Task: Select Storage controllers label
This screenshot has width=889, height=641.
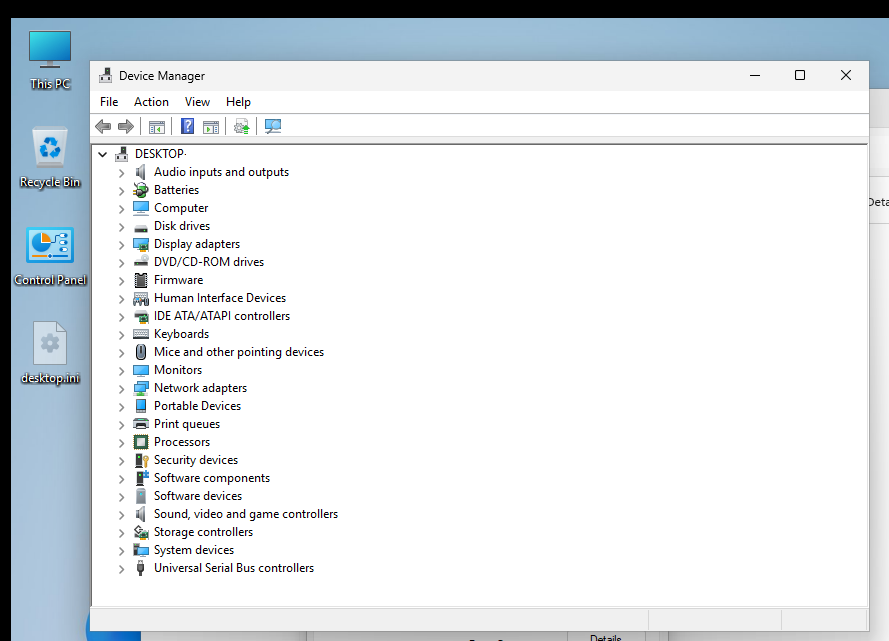Action: tap(203, 532)
